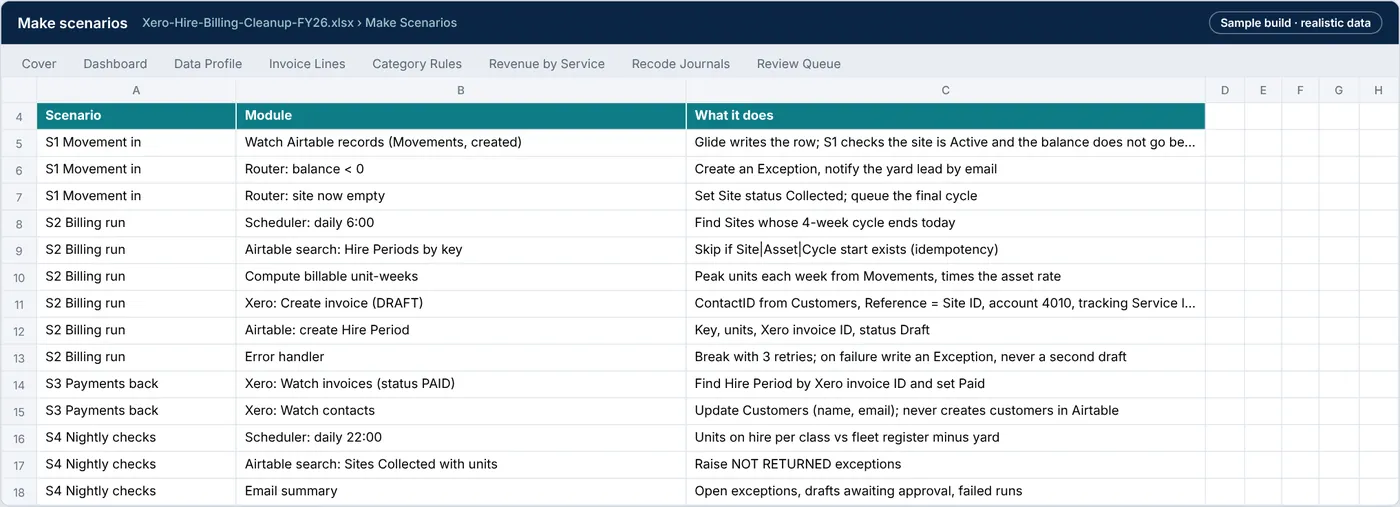1400x507 pixels.
Task: Switch to Recode Journals tab
Action: click(681, 63)
